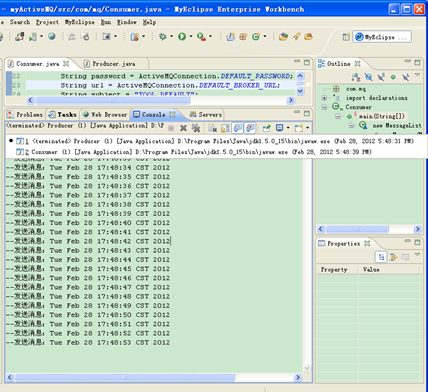This screenshot has width=428, height=392.
Task: Open the Search menu
Action: pos(20,22)
